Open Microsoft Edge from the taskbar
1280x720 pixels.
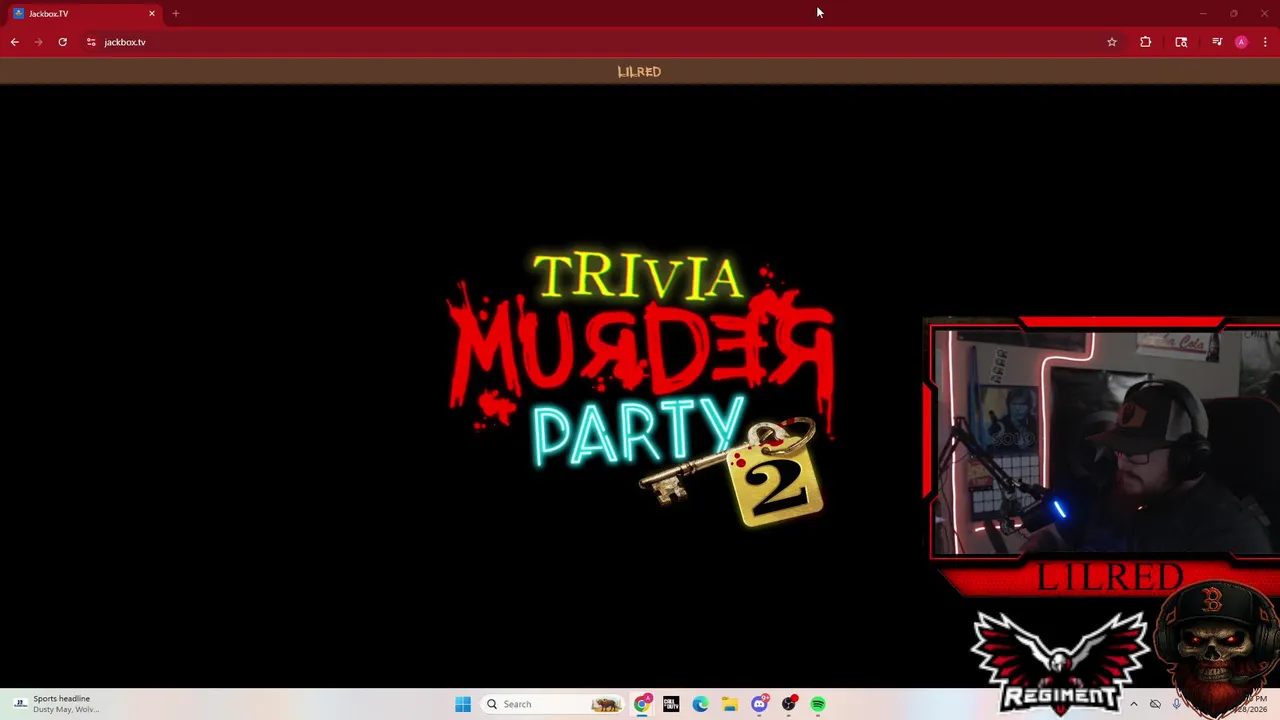click(x=700, y=704)
